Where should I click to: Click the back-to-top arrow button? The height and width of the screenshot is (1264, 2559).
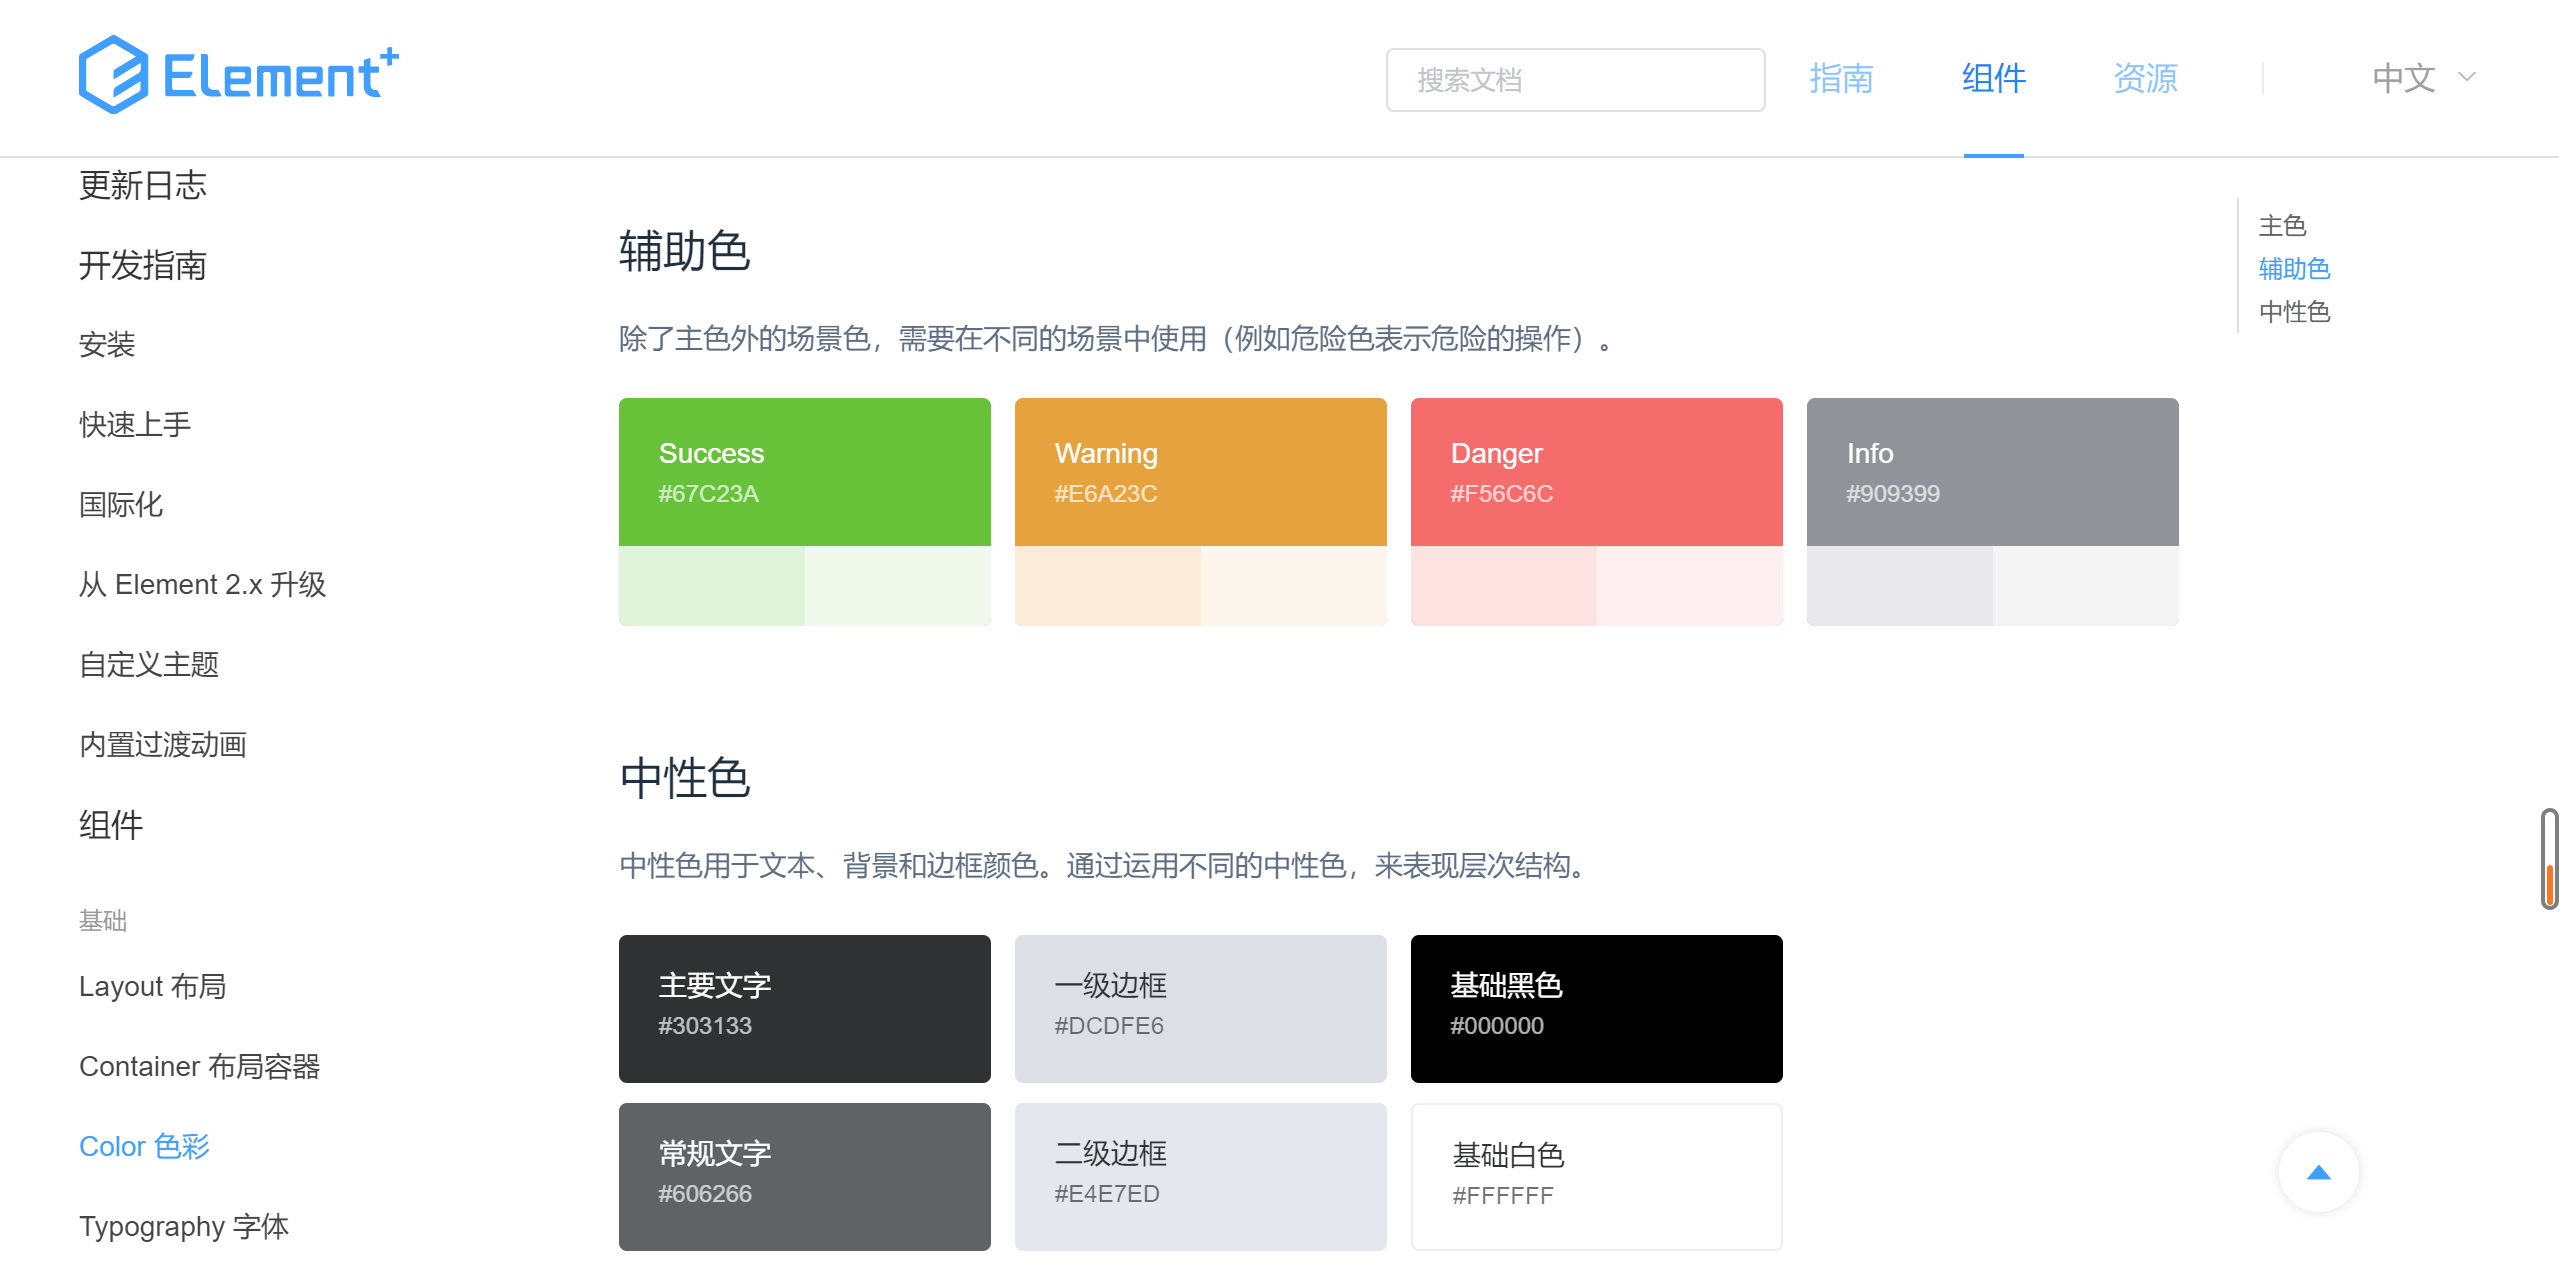2317,1172
